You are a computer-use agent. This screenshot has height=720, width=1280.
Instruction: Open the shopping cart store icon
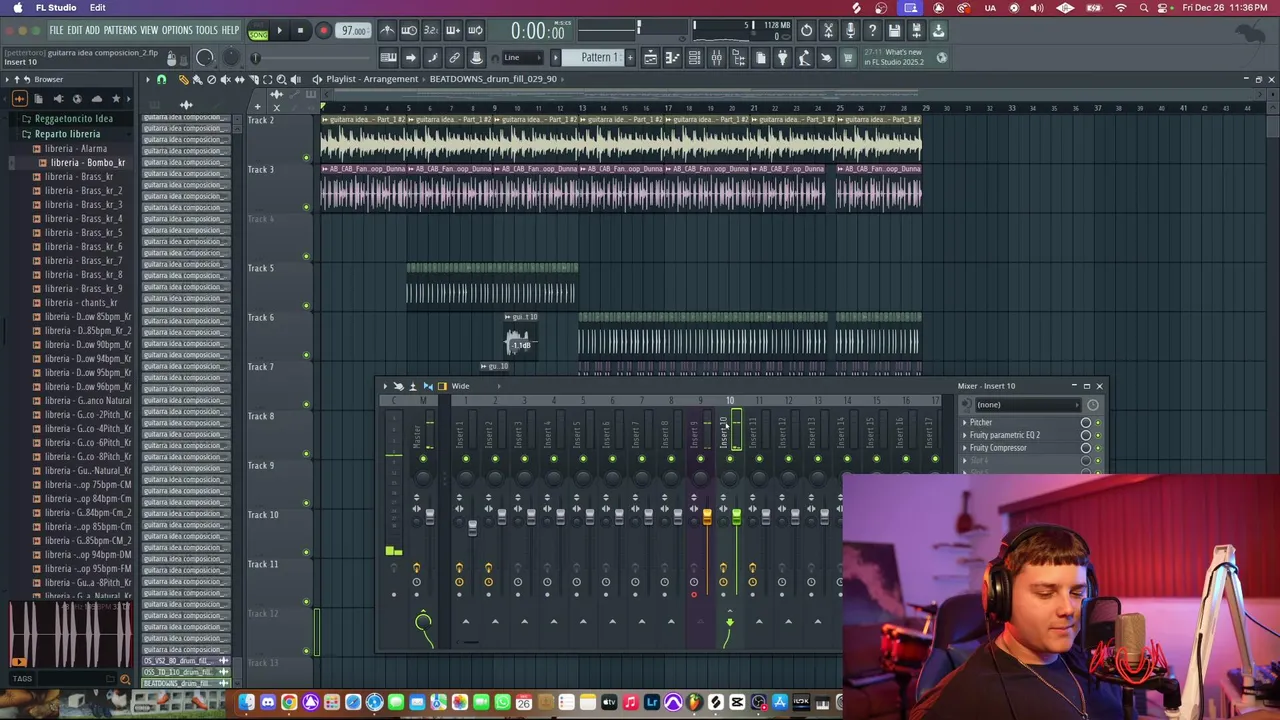tap(848, 58)
